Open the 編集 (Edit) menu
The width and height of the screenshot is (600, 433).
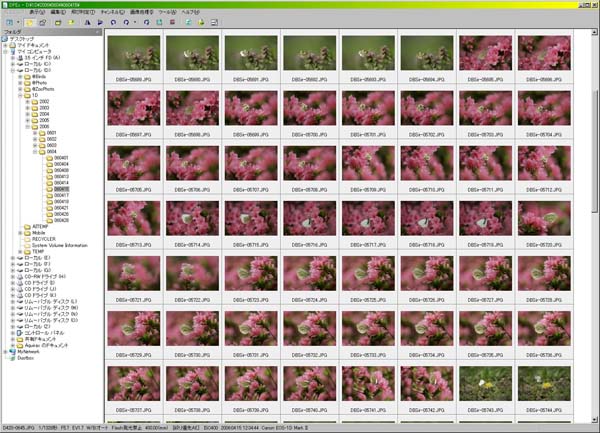58,12
